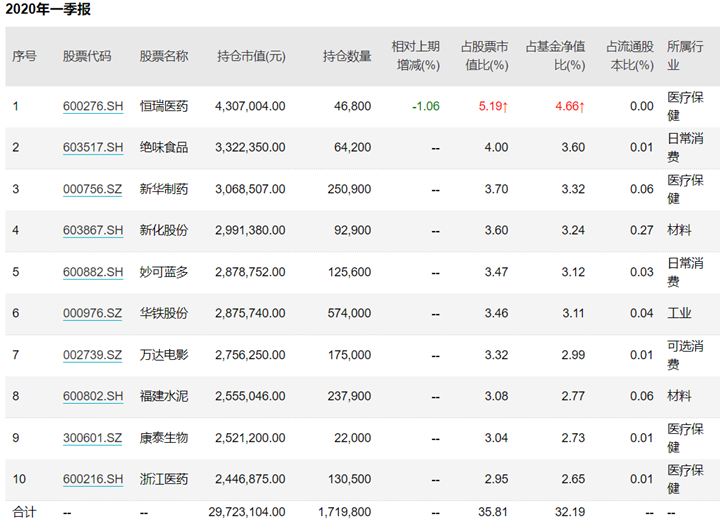Click the 持仓市值(元) column header
Viewport: 720px width, 523px height.
(x=251, y=56)
